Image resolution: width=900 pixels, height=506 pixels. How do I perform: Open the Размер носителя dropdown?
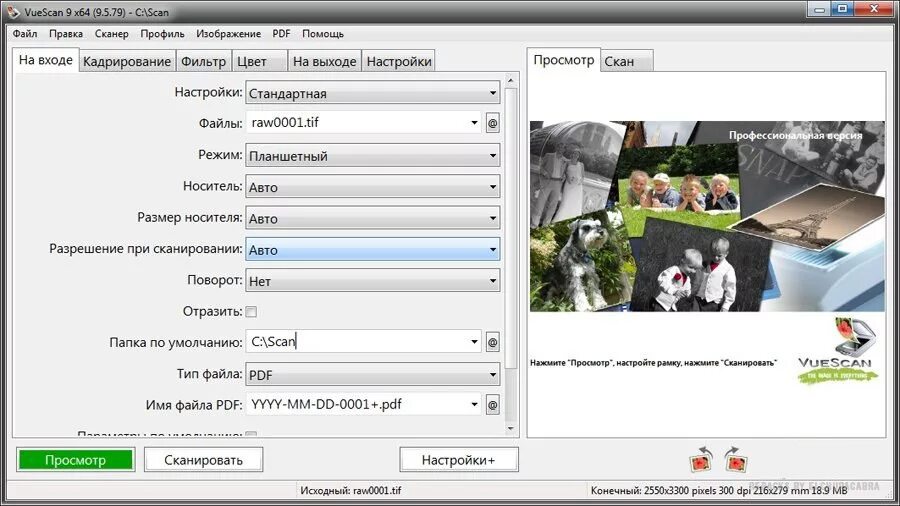(373, 218)
